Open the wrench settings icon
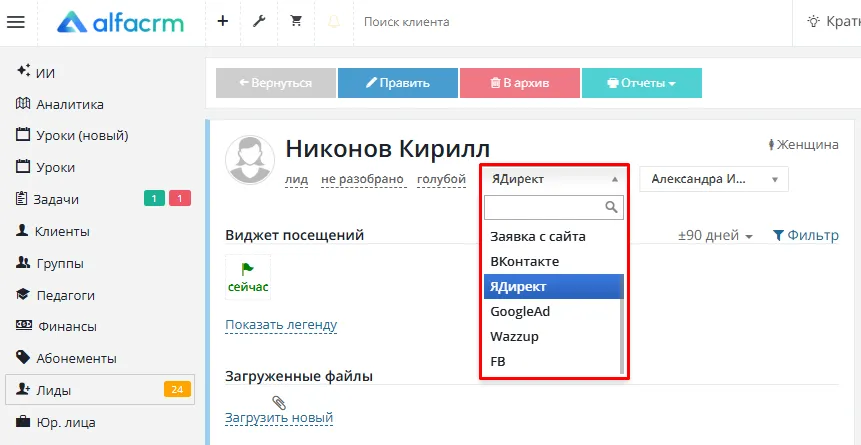Viewport: 861px width, 445px height. pyautogui.click(x=259, y=21)
